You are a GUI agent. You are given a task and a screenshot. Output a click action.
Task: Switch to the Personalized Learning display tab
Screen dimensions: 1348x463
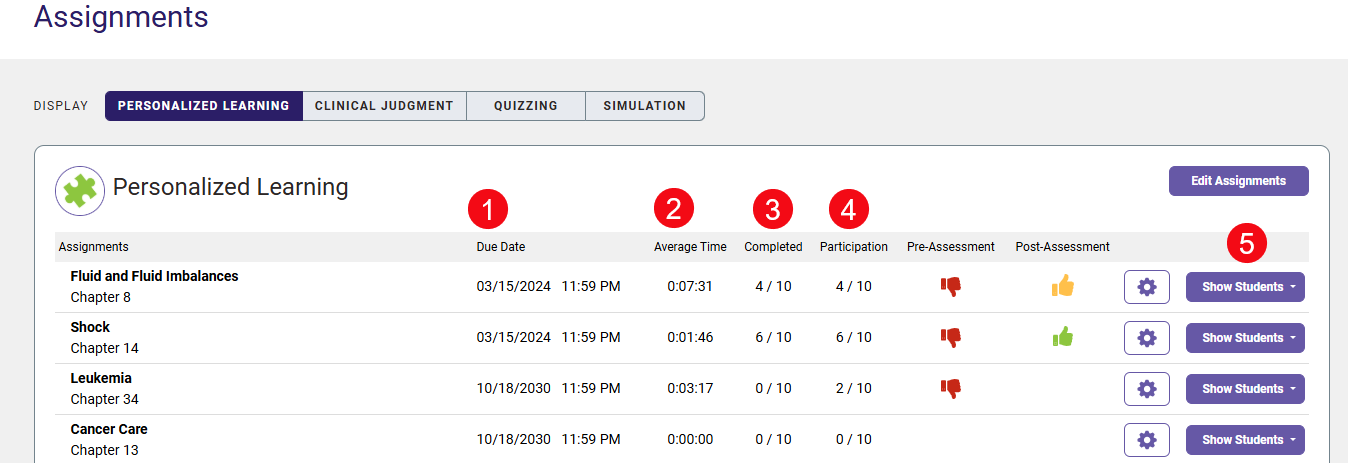[x=204, y=106]
